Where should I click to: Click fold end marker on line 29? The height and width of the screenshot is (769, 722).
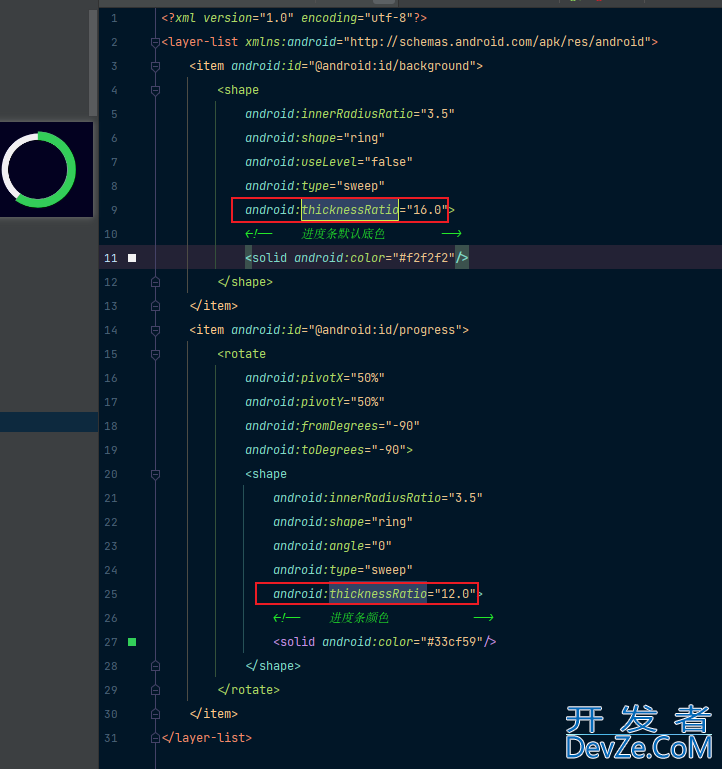(x=155, y=690)
